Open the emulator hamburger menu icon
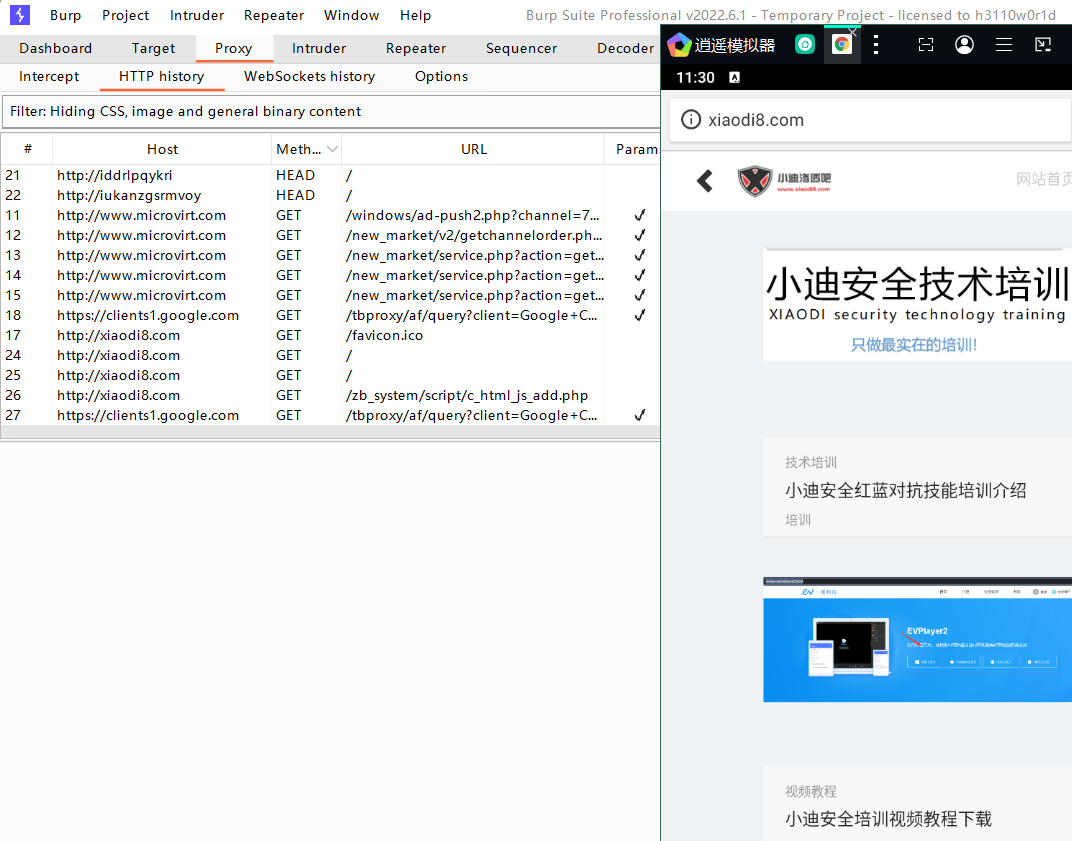This screenshot has width=1072, height=841. [1004, 45]
